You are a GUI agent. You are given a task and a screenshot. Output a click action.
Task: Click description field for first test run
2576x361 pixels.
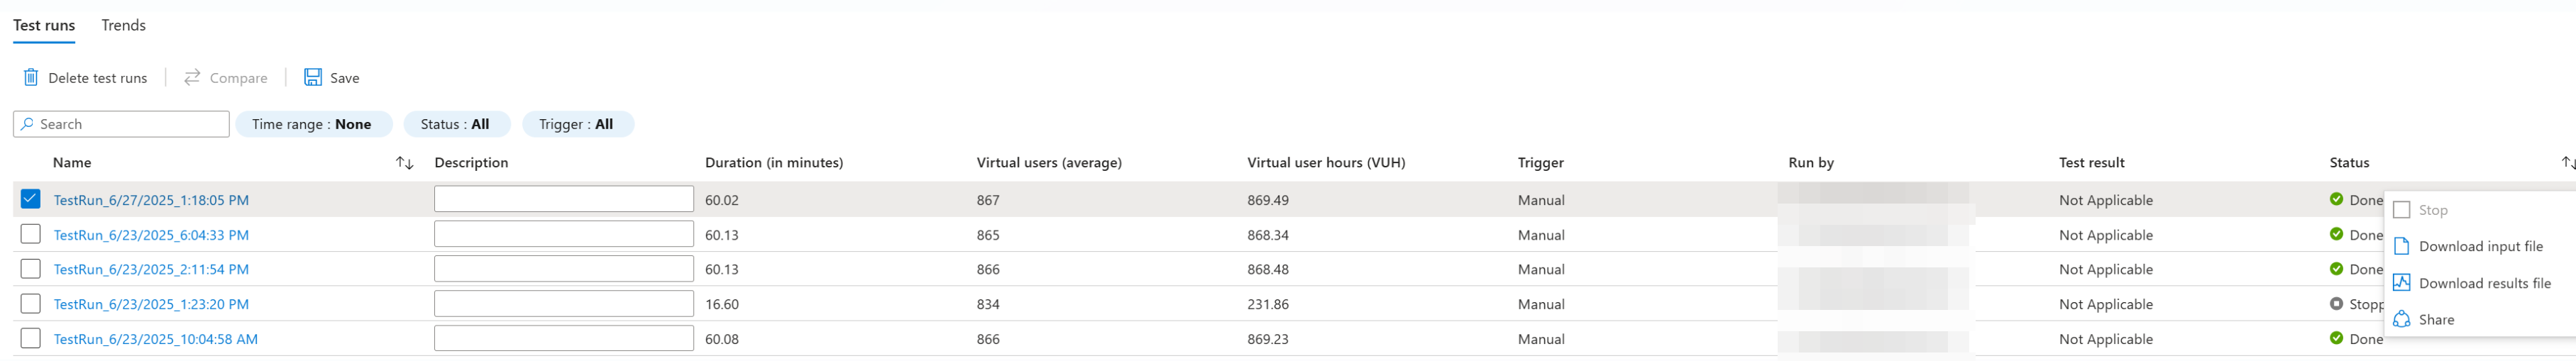coord(563,199)
